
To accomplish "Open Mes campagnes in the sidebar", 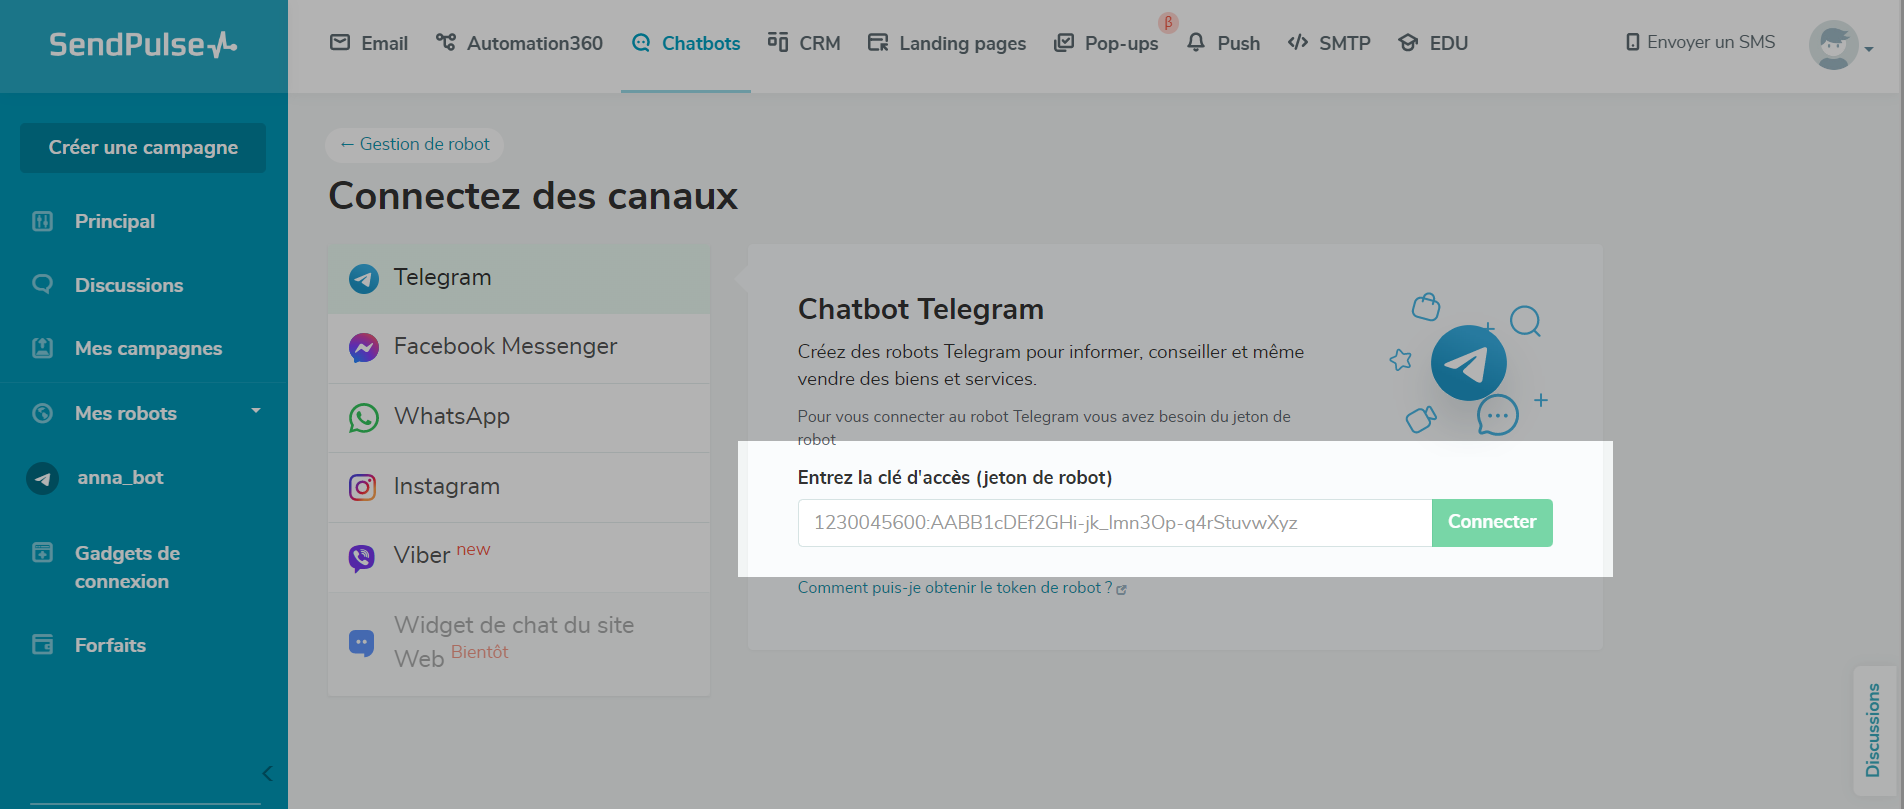I will 149,348.
